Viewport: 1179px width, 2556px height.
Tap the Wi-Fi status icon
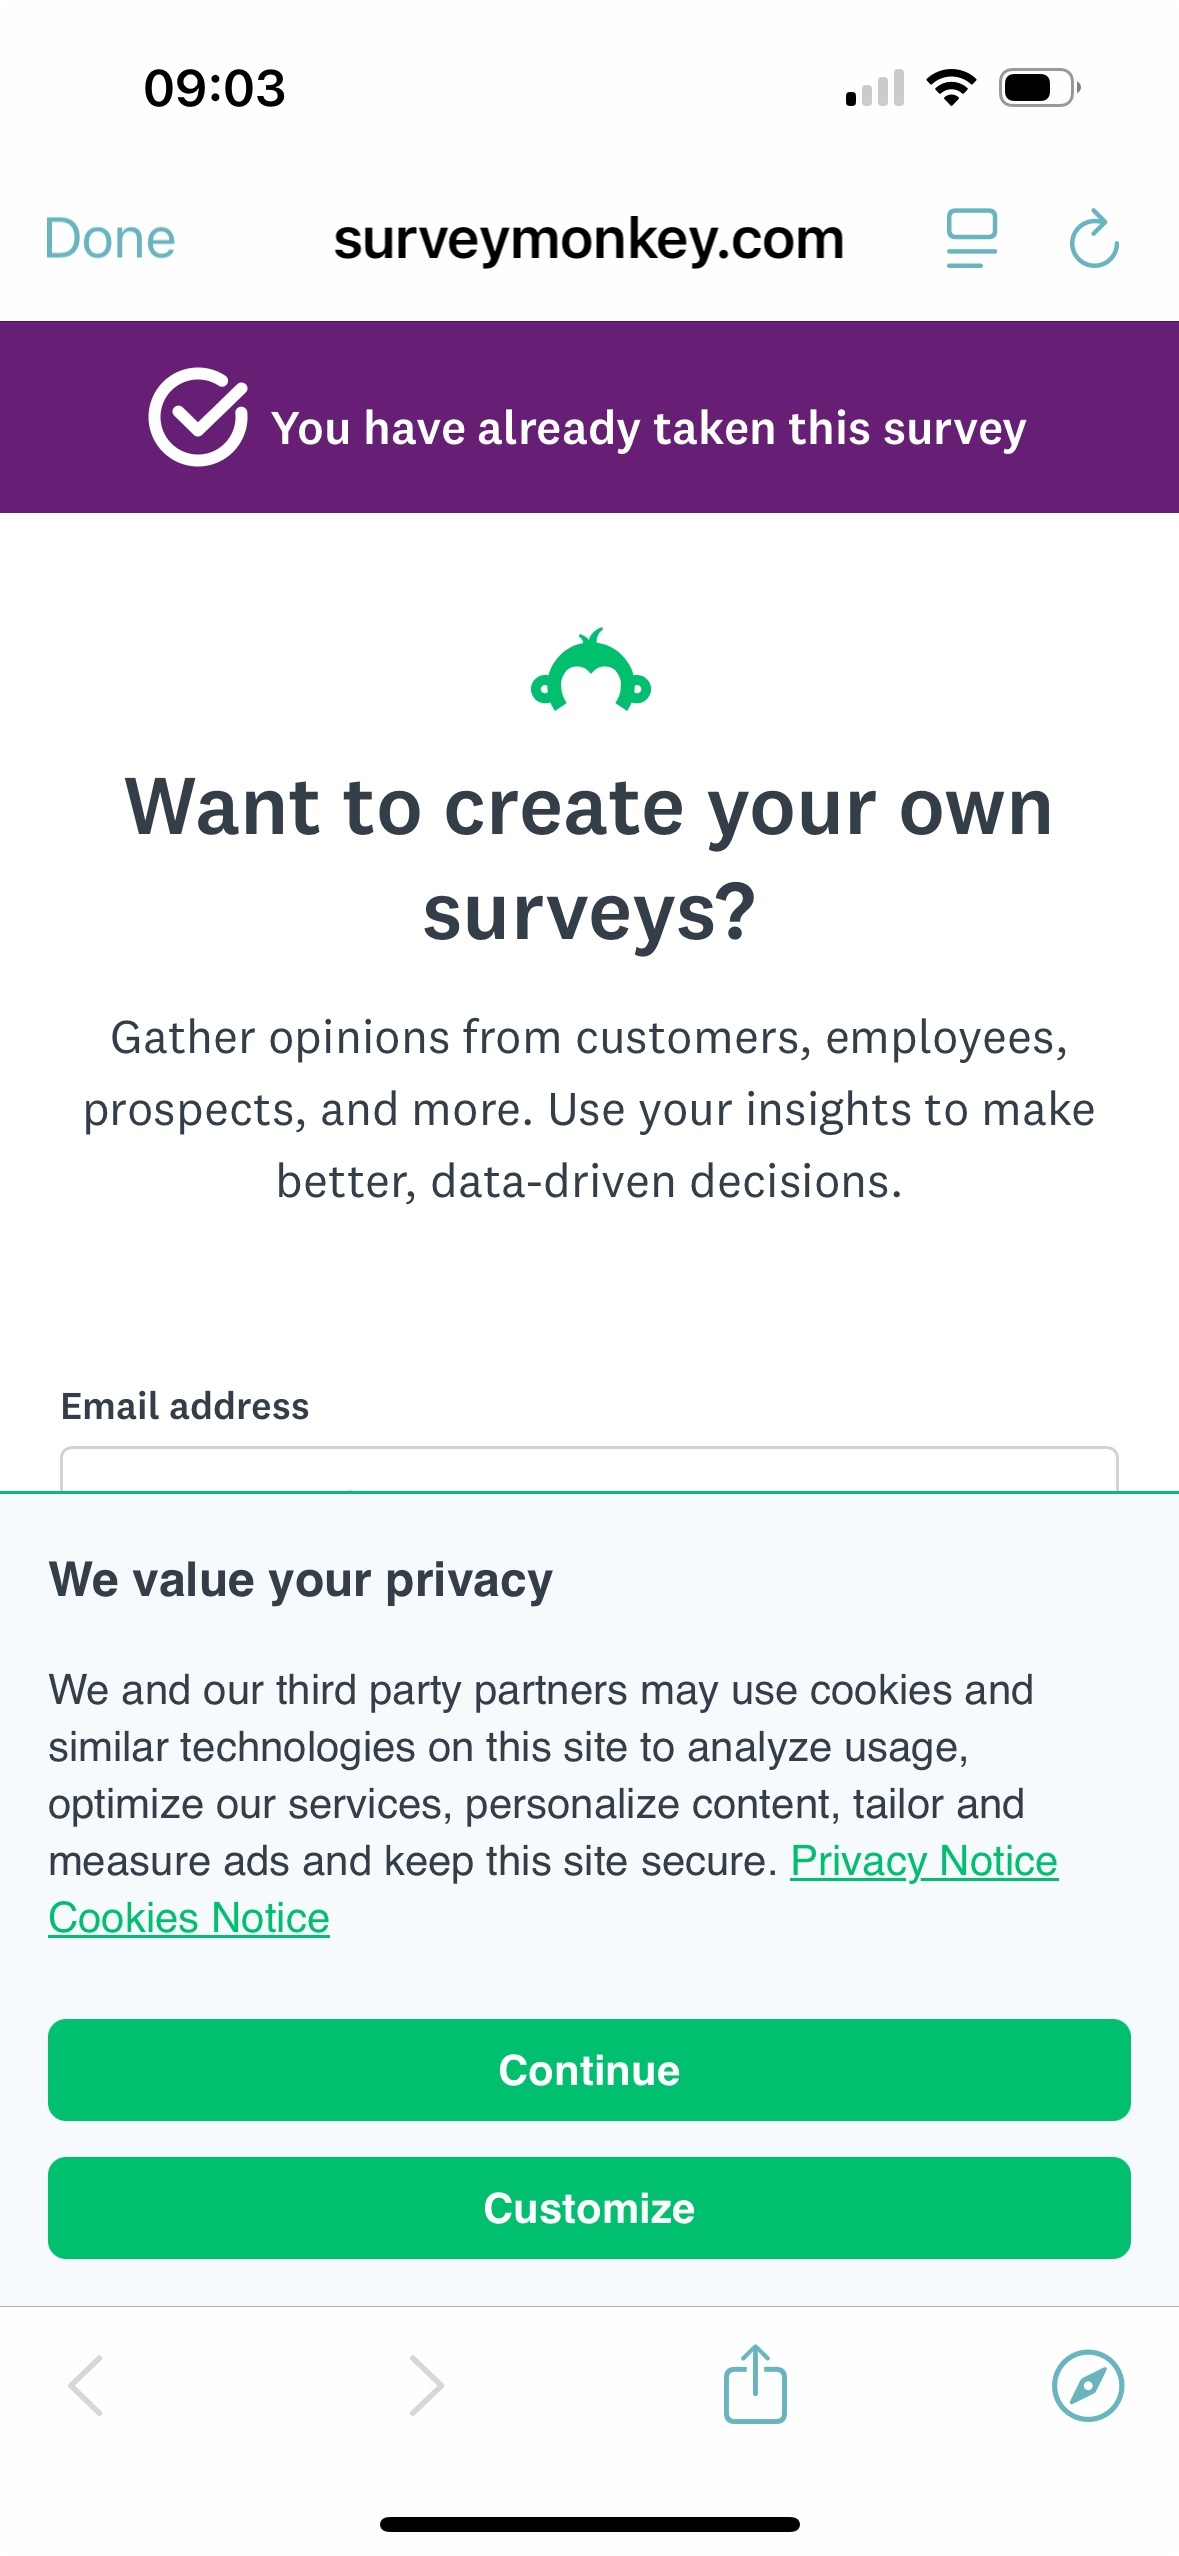951,88
